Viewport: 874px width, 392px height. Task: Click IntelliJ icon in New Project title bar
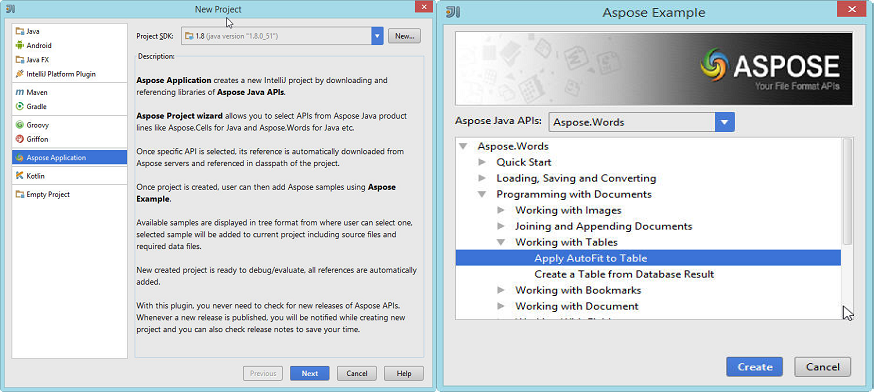(x=10, y=9)
